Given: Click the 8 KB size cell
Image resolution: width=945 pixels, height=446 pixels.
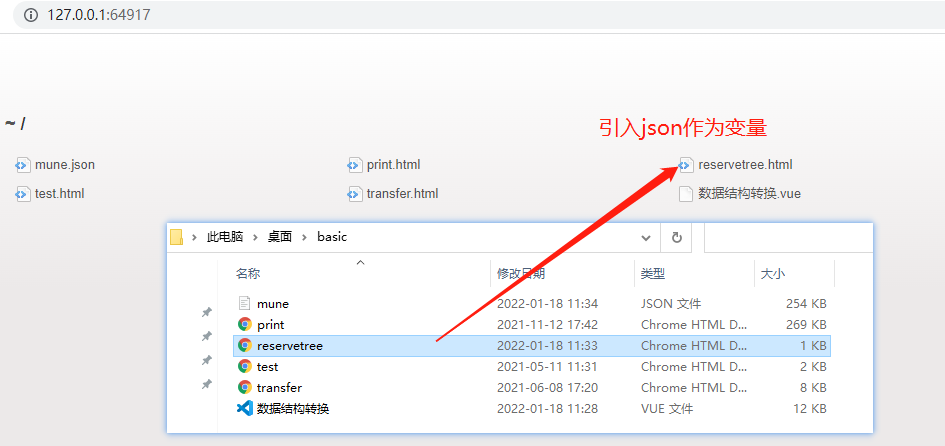Looking at the screenshot, I should [x=813, y=388].
